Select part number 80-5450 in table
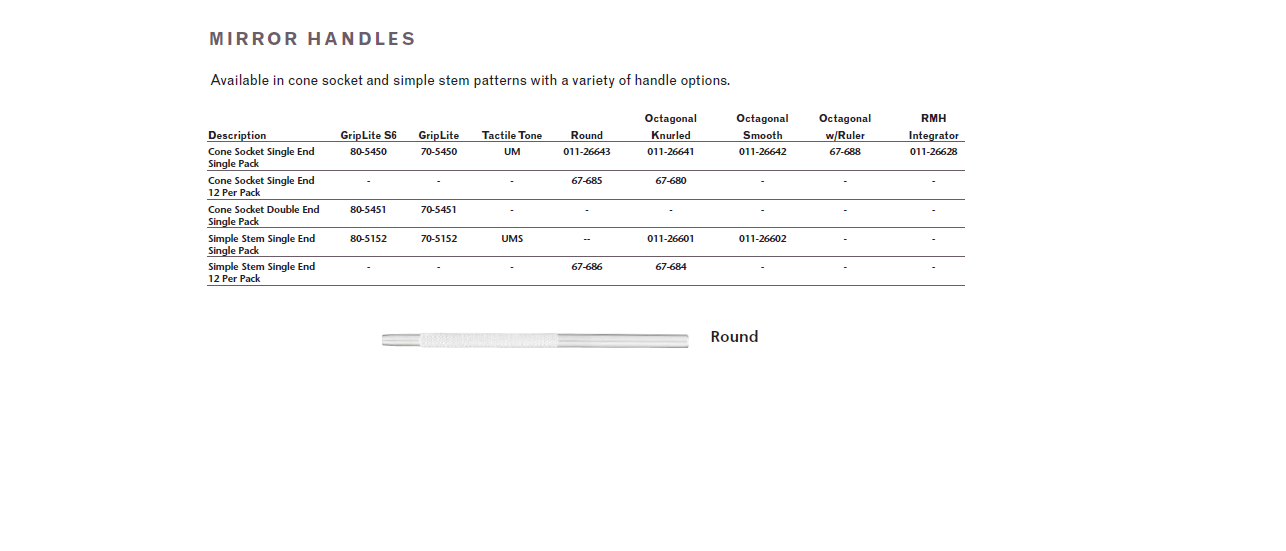This screenshot has height=551, width=1286. [x=368, y=152]
